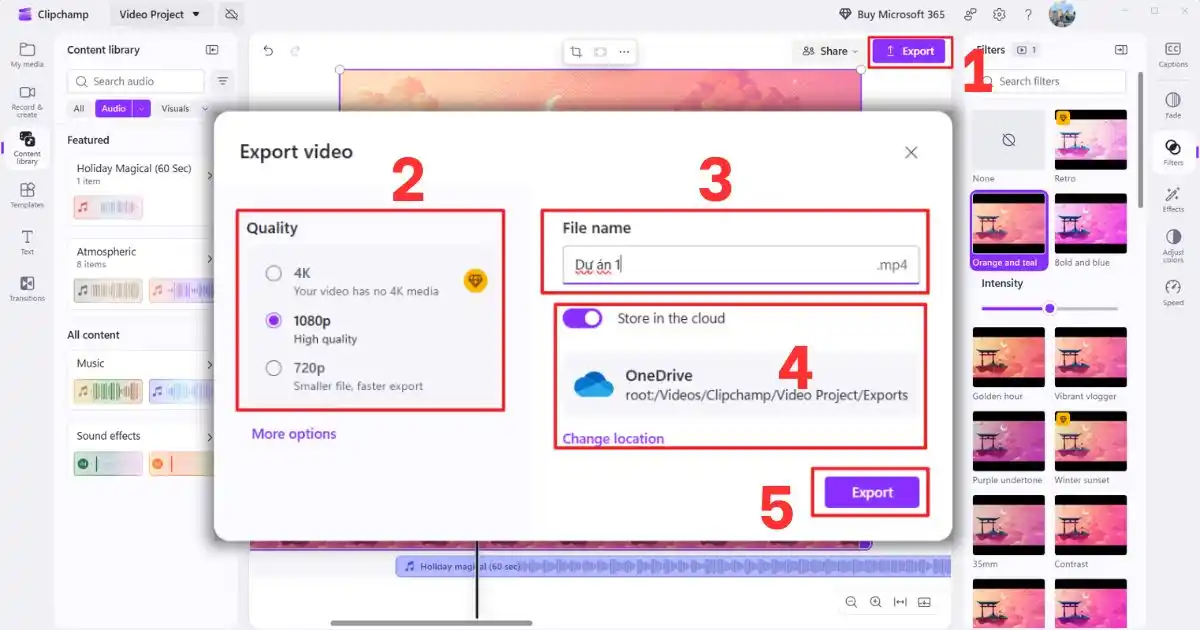The height and width of the screenshot is (630, 1200).
Task: Click Buy Microsoft 365
Action: (891, 15)
